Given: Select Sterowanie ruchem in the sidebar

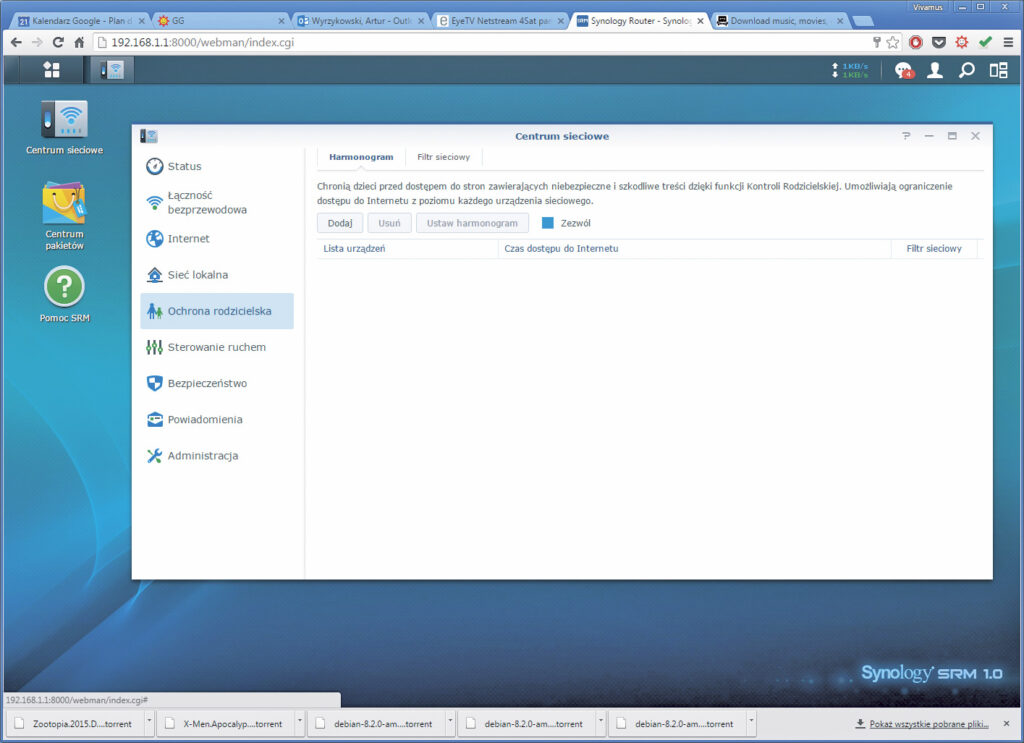Looking at the screenshot, I should 216,347.
